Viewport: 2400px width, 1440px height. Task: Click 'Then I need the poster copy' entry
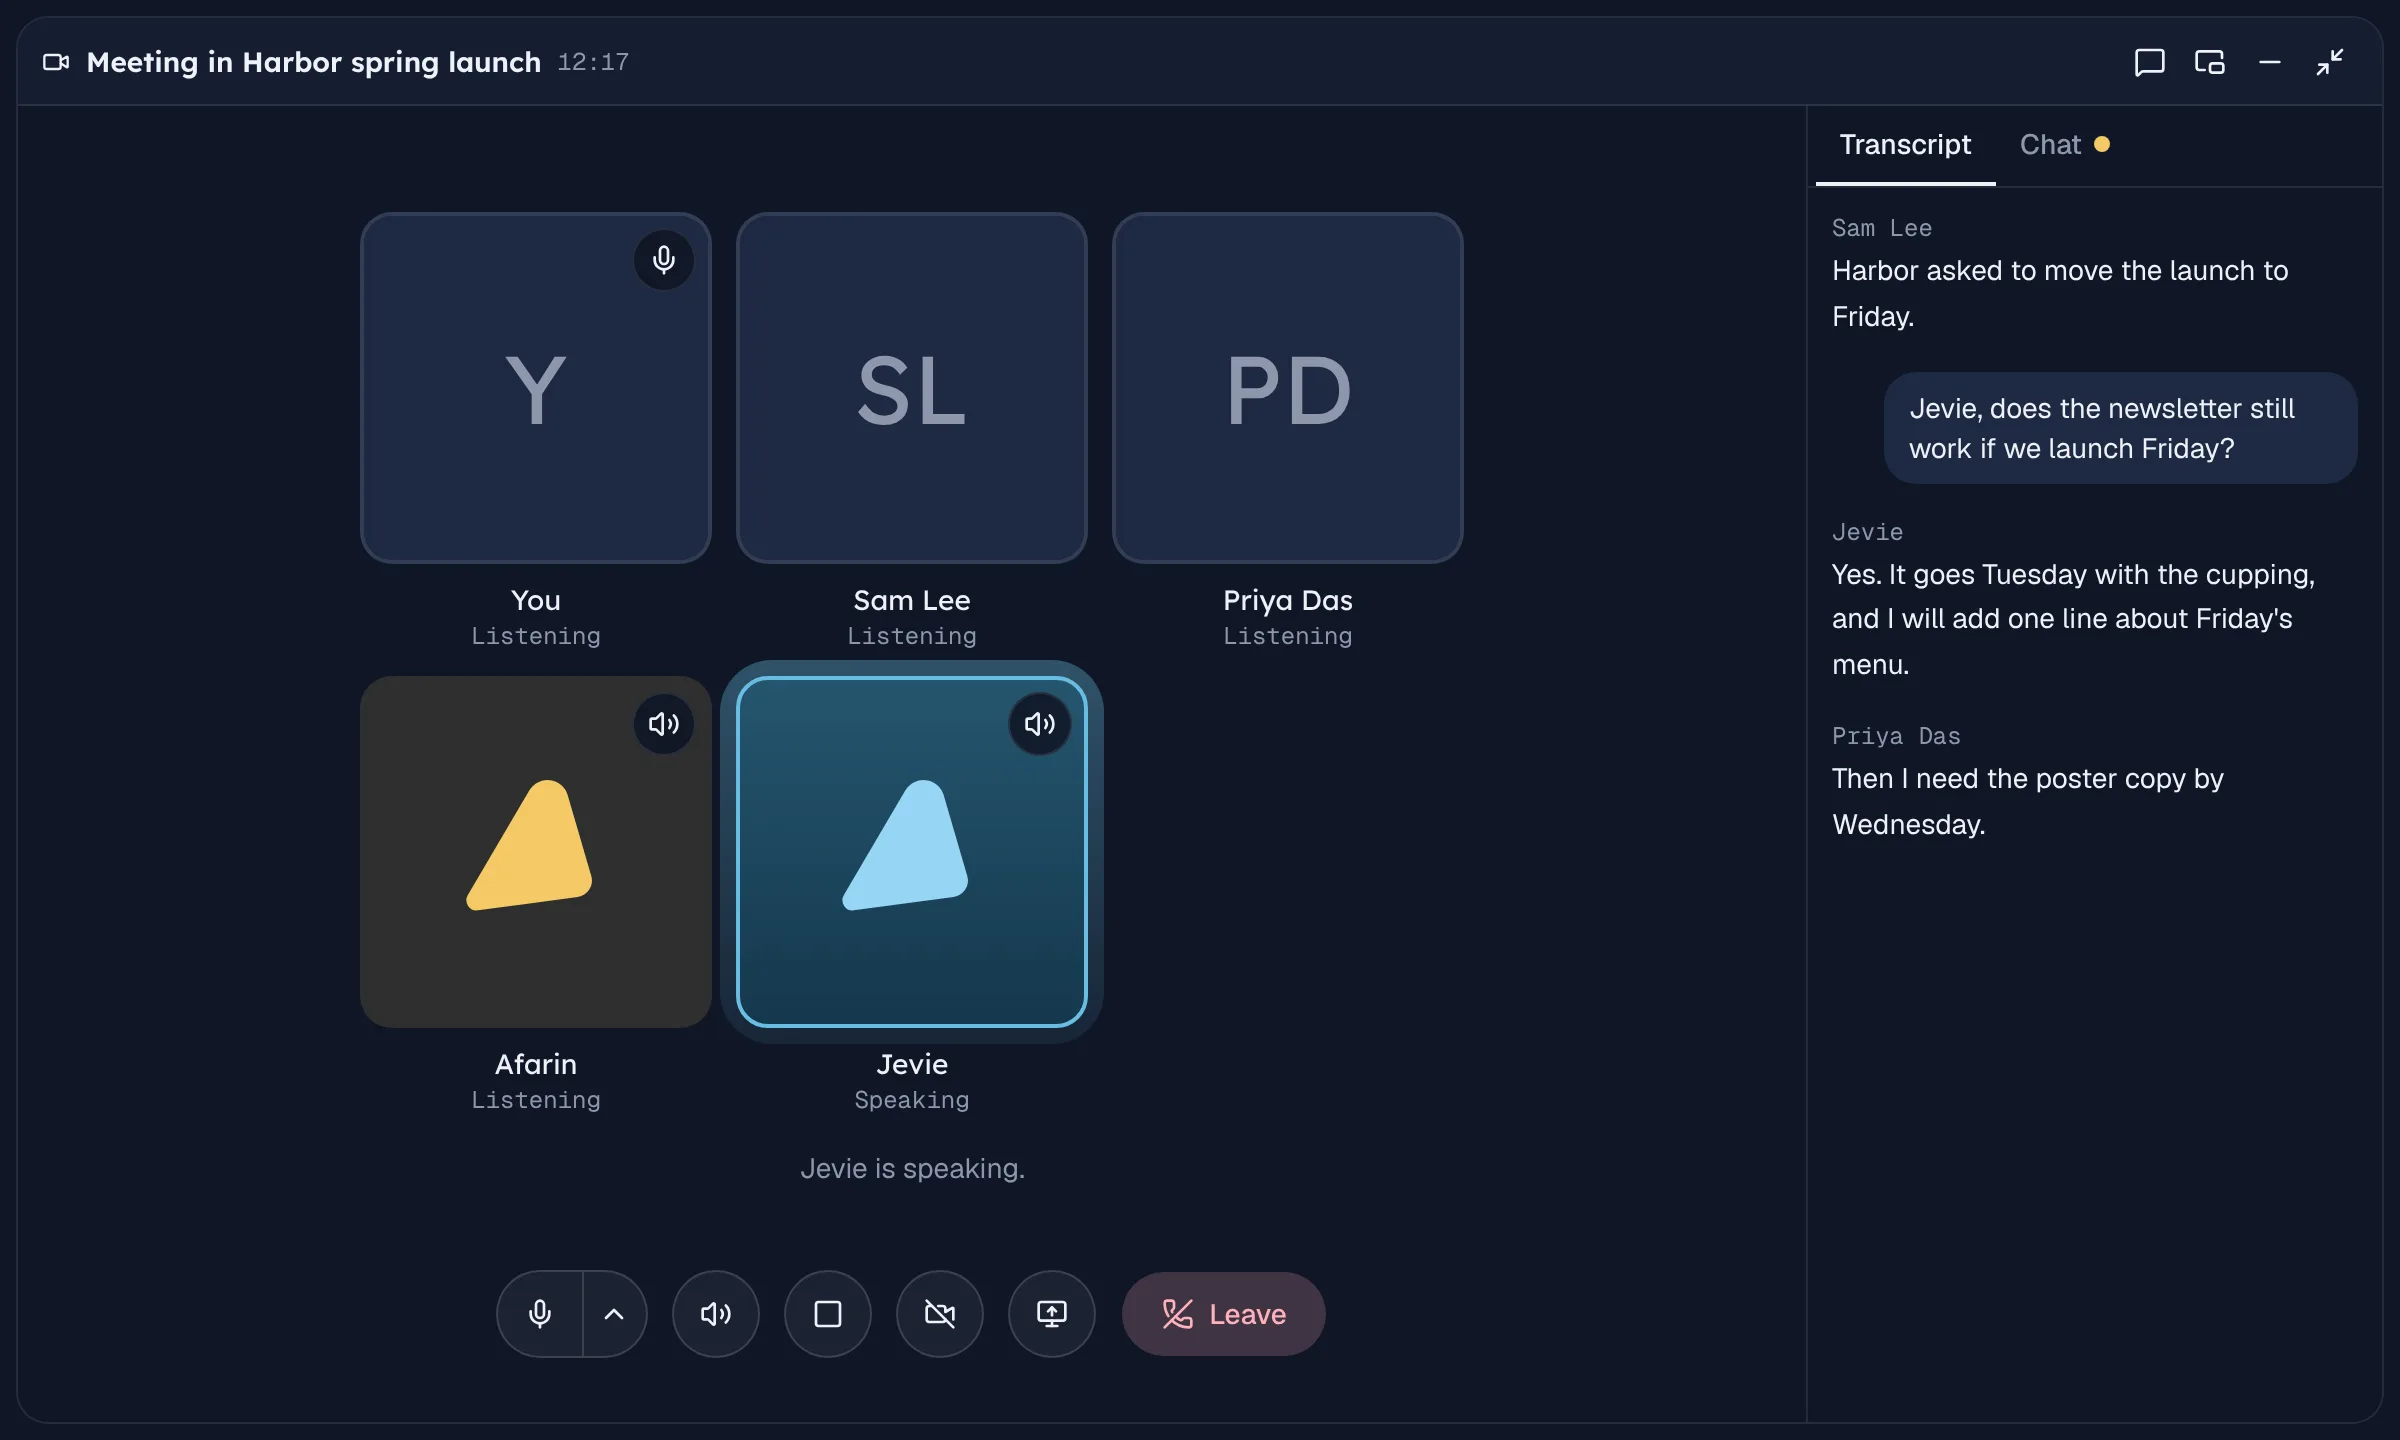click(x=2027, y=801)
